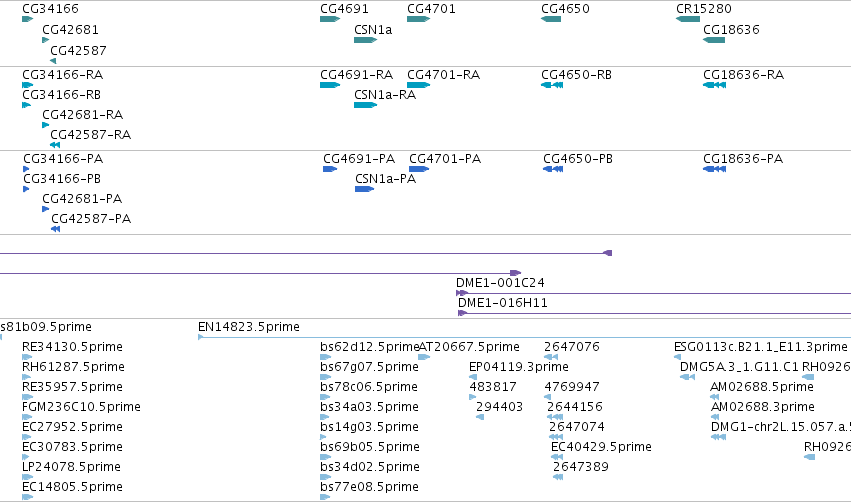Screen dimensions: 851x502
Task: Select bs62d12.5prime EST label
Action: click(x=370, y=347)
